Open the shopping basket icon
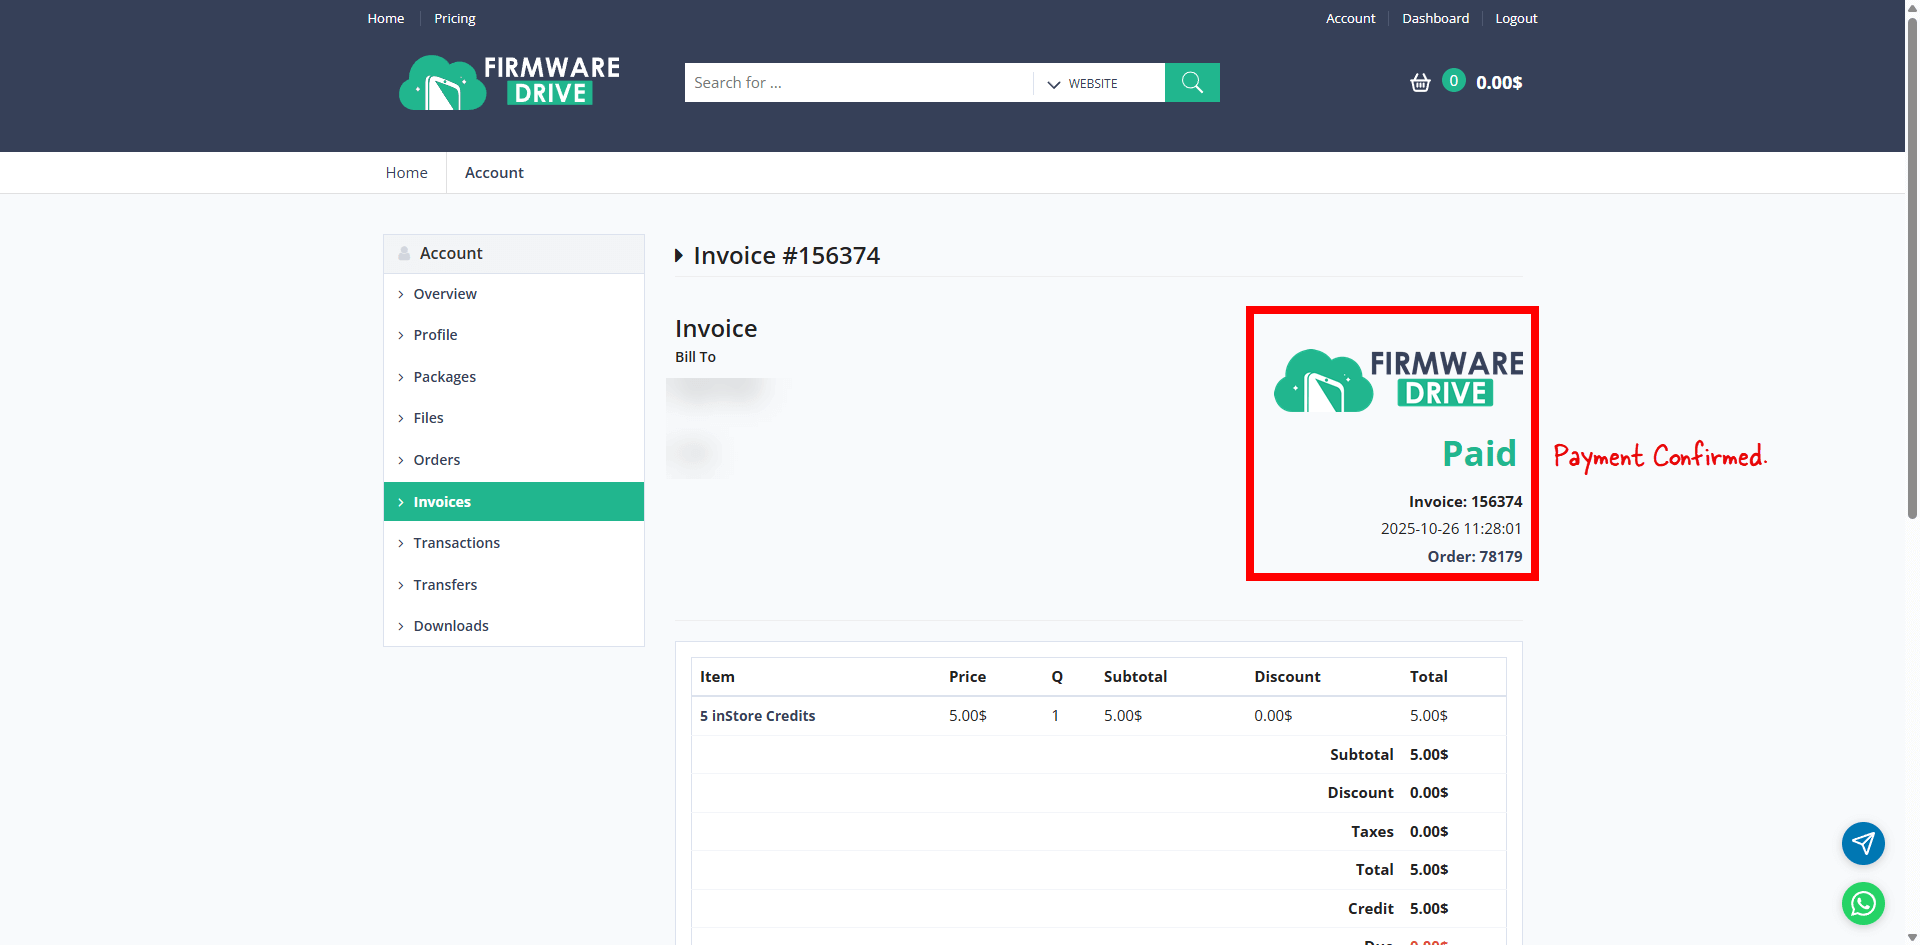This screenshot has height=945, width=1920. coord(1420,83)
